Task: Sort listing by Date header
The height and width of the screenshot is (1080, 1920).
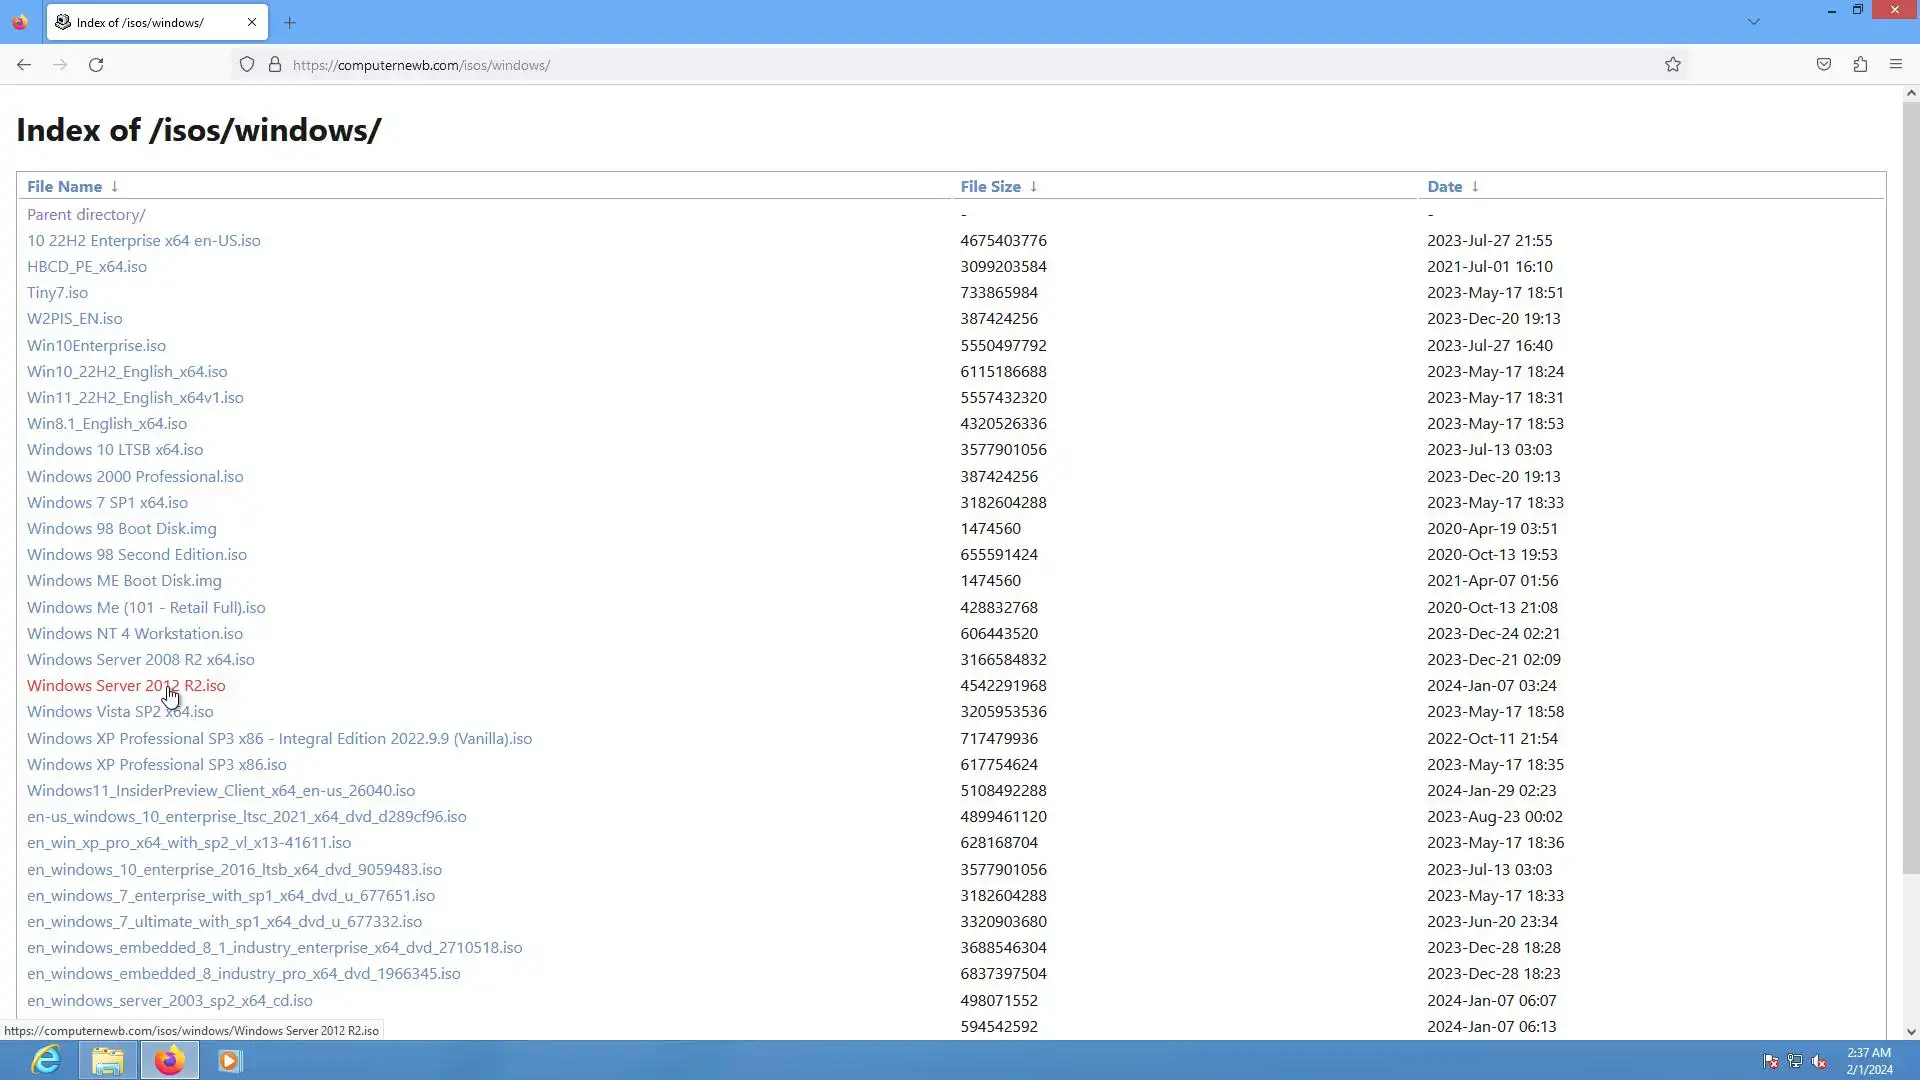Action: (x=1444, y=187)
